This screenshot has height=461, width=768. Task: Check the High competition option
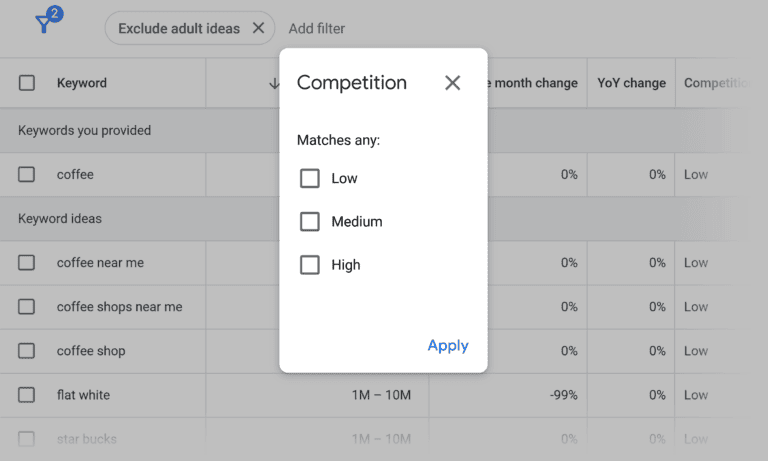click(310, 265)
